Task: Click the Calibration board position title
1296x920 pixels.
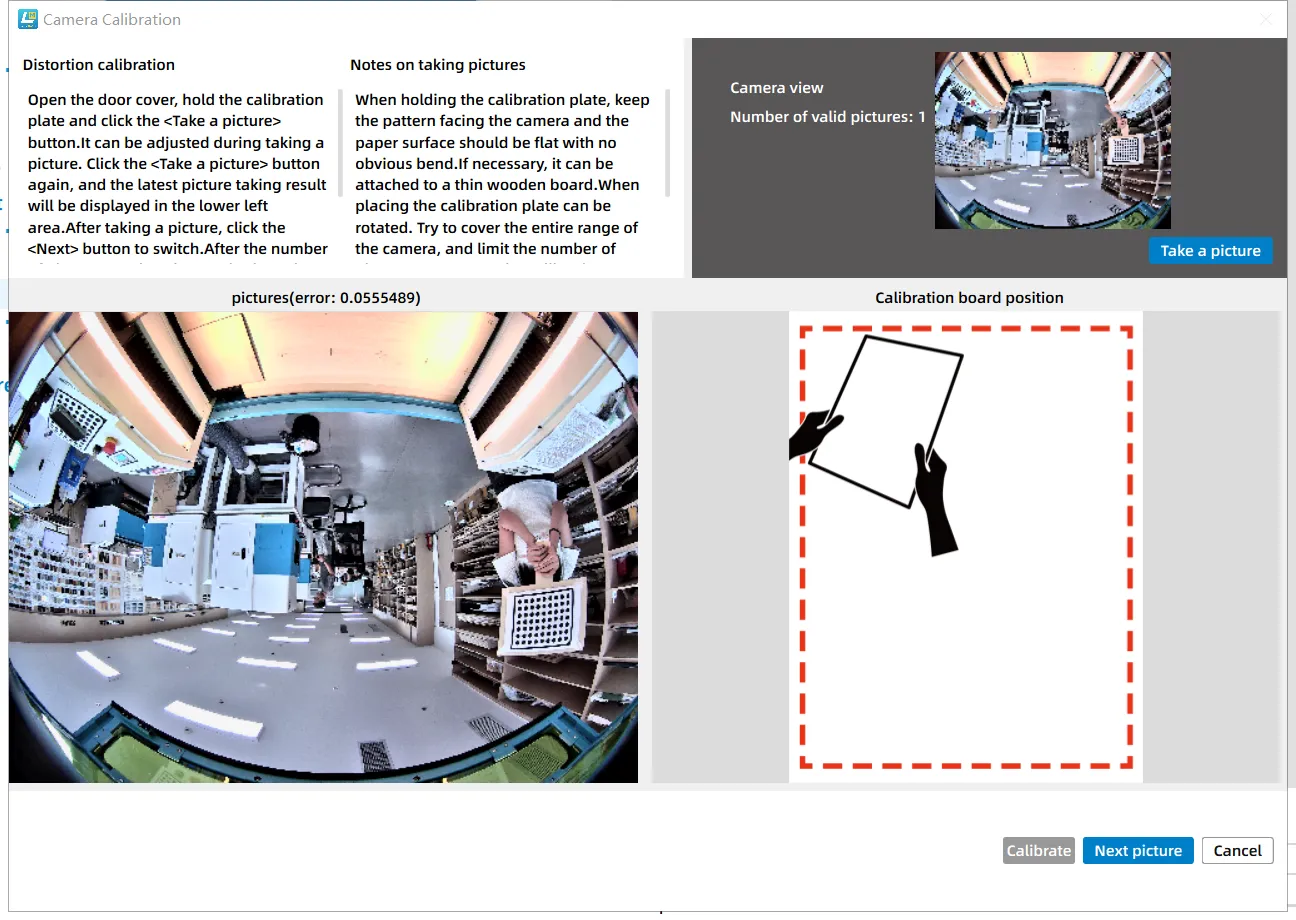Action: pos(968,298)
